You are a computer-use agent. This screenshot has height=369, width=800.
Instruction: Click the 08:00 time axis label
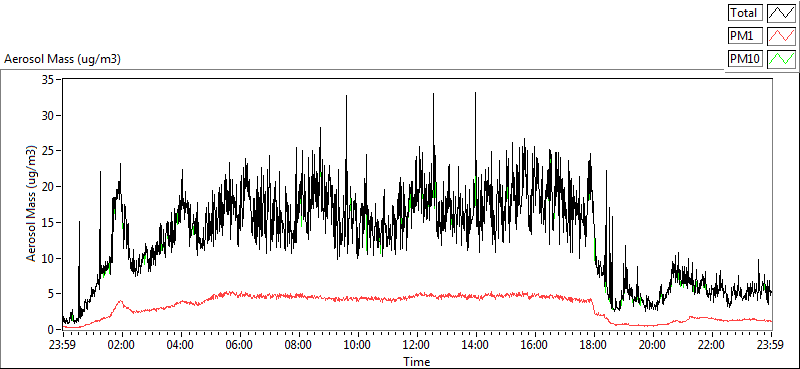(298, 345)
